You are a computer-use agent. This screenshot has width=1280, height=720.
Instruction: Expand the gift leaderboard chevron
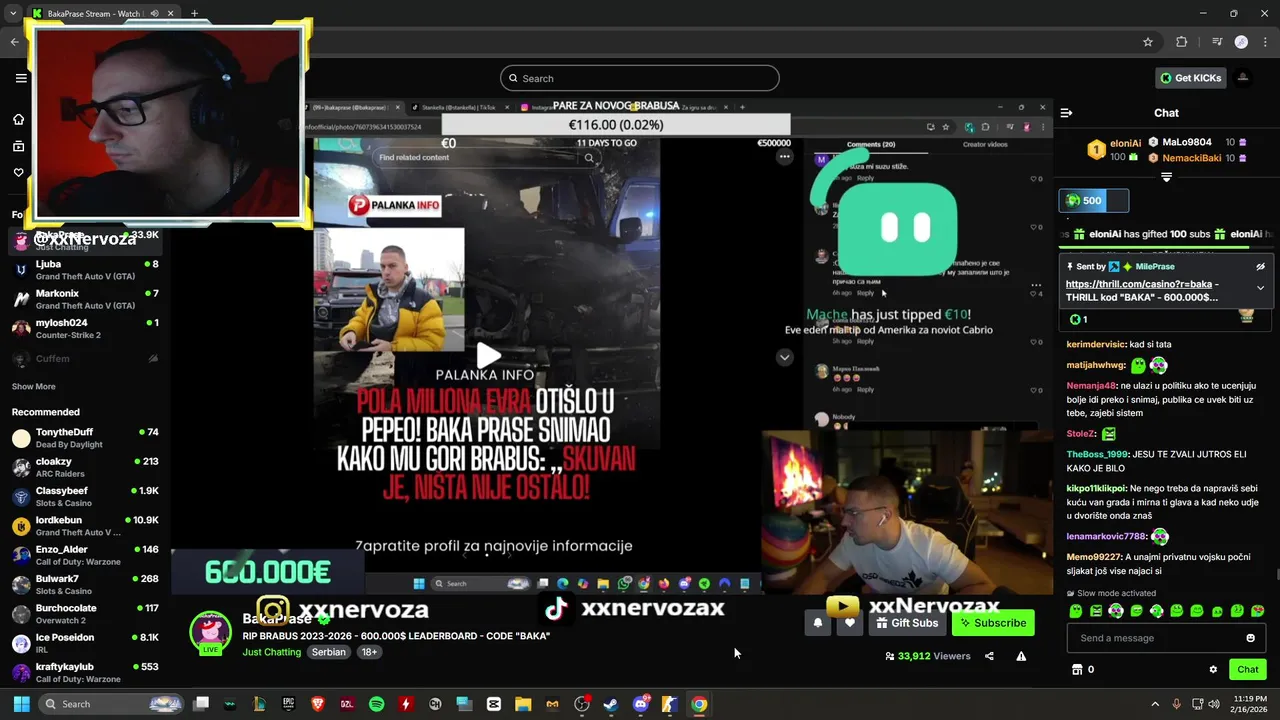pyautogui.click(x=1166, y=177)
